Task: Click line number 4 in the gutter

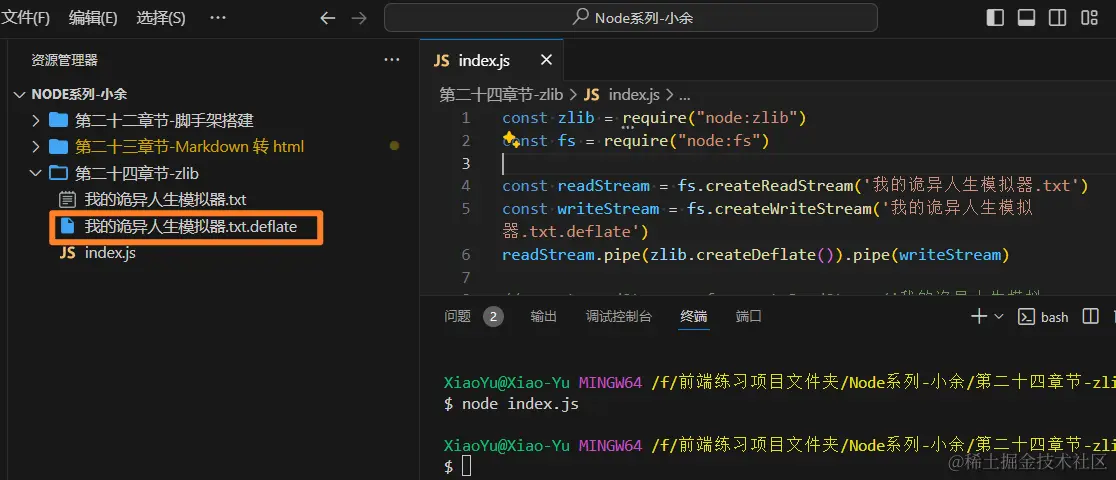Action: point(465,186)
